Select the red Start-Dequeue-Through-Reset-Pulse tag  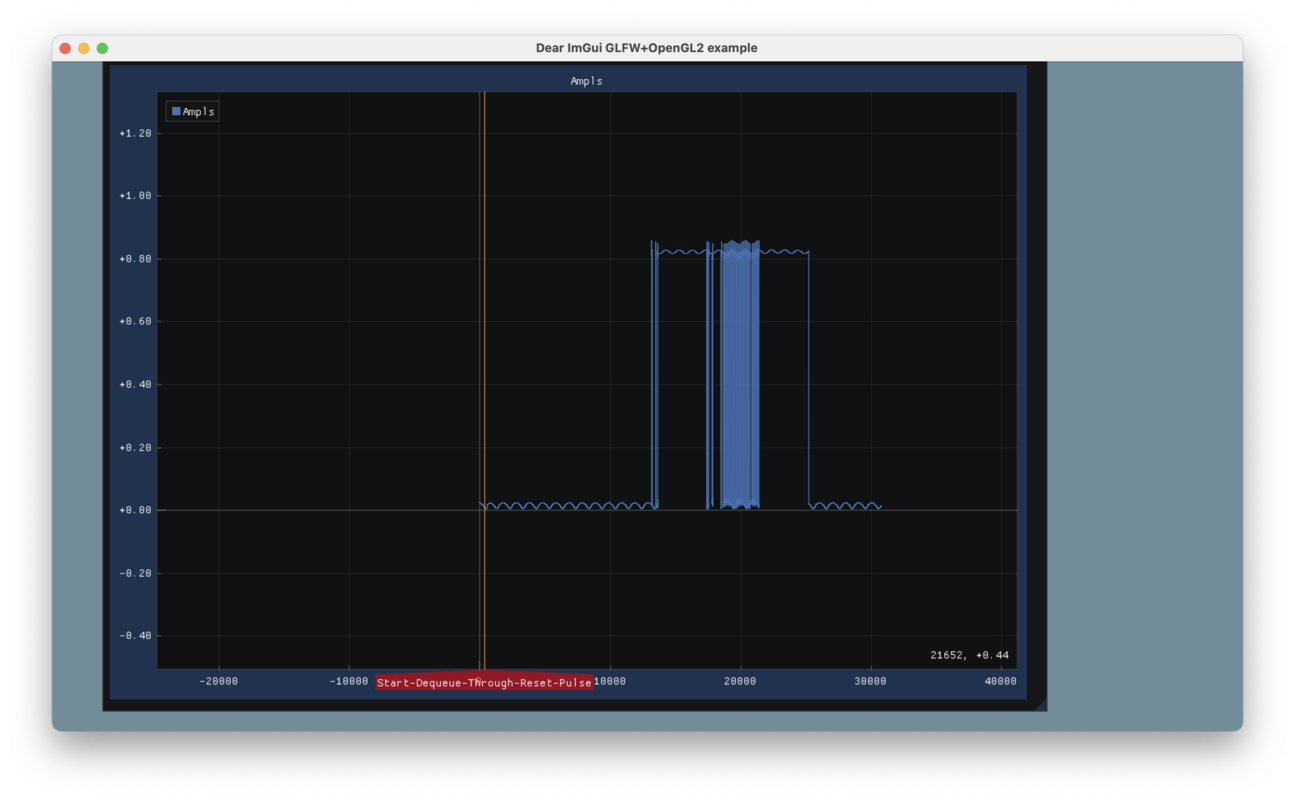click(484, 683)
